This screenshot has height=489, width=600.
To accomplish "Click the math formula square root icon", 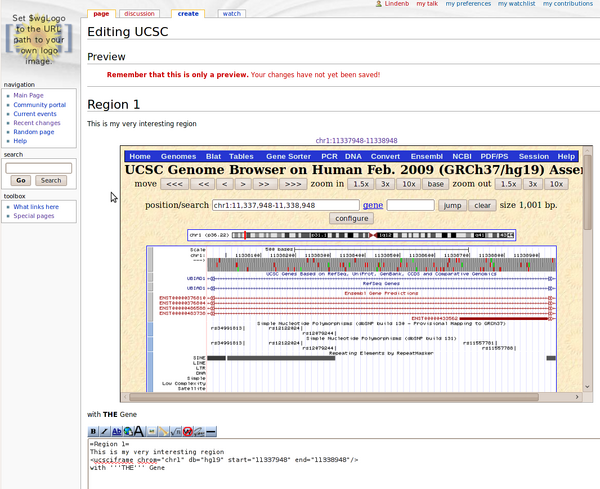I will (x=175, y=431).
